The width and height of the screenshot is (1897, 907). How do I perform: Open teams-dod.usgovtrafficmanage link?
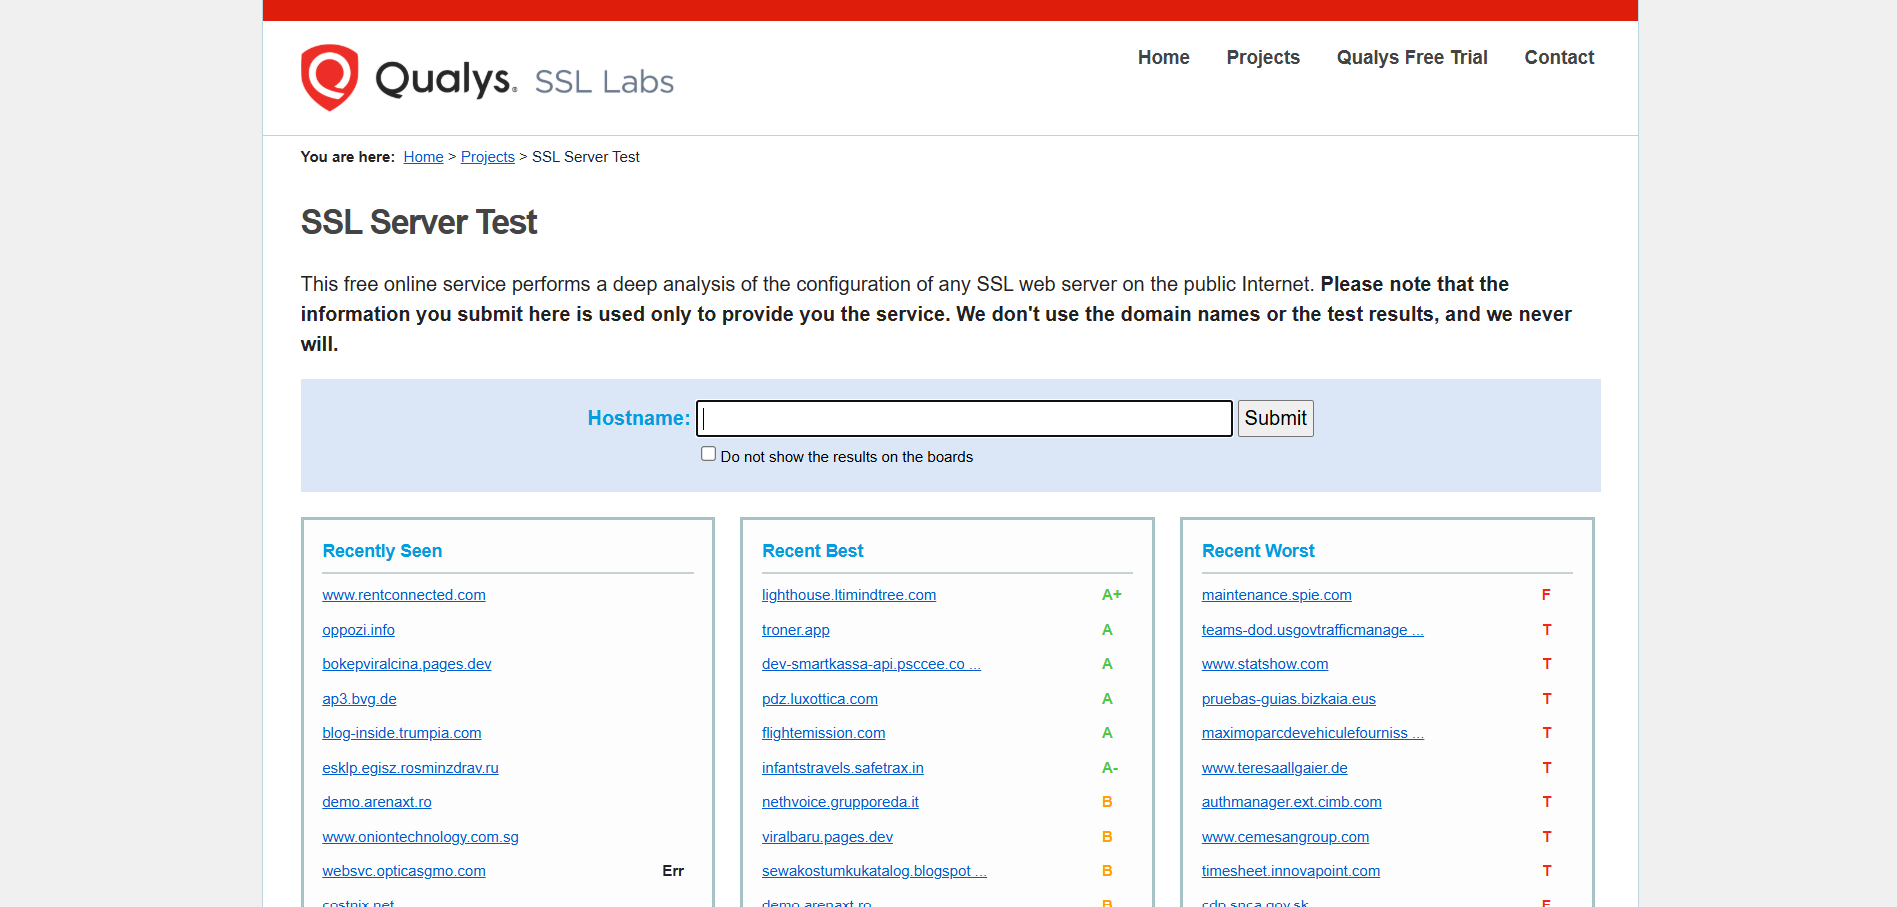(x=1313, y=630)
